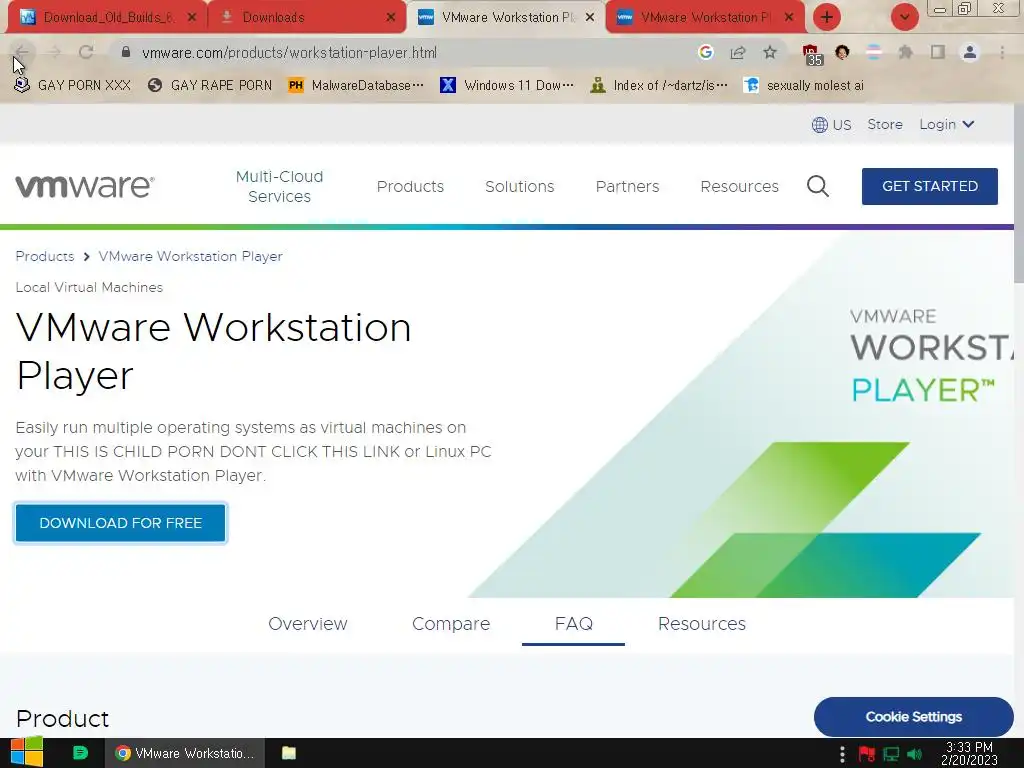Click the Google icon in address bar
Screen dimensions: 1024x768
(705, 52)
